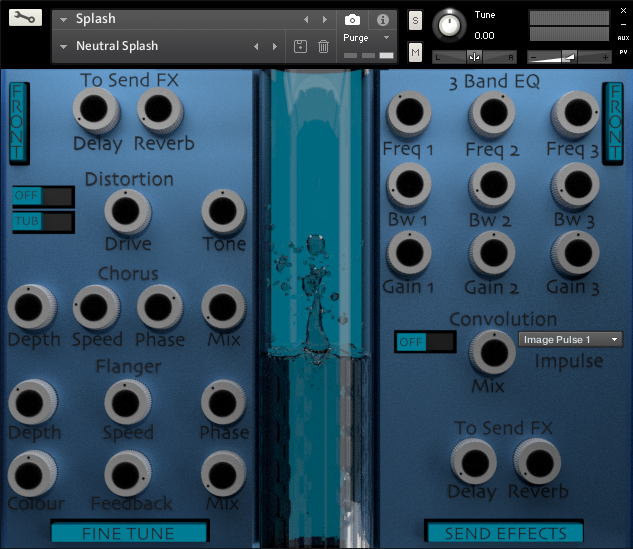This screenshot has height=549, width=633.
Task: Open the instrument info icon
Action: coord(382,19)
